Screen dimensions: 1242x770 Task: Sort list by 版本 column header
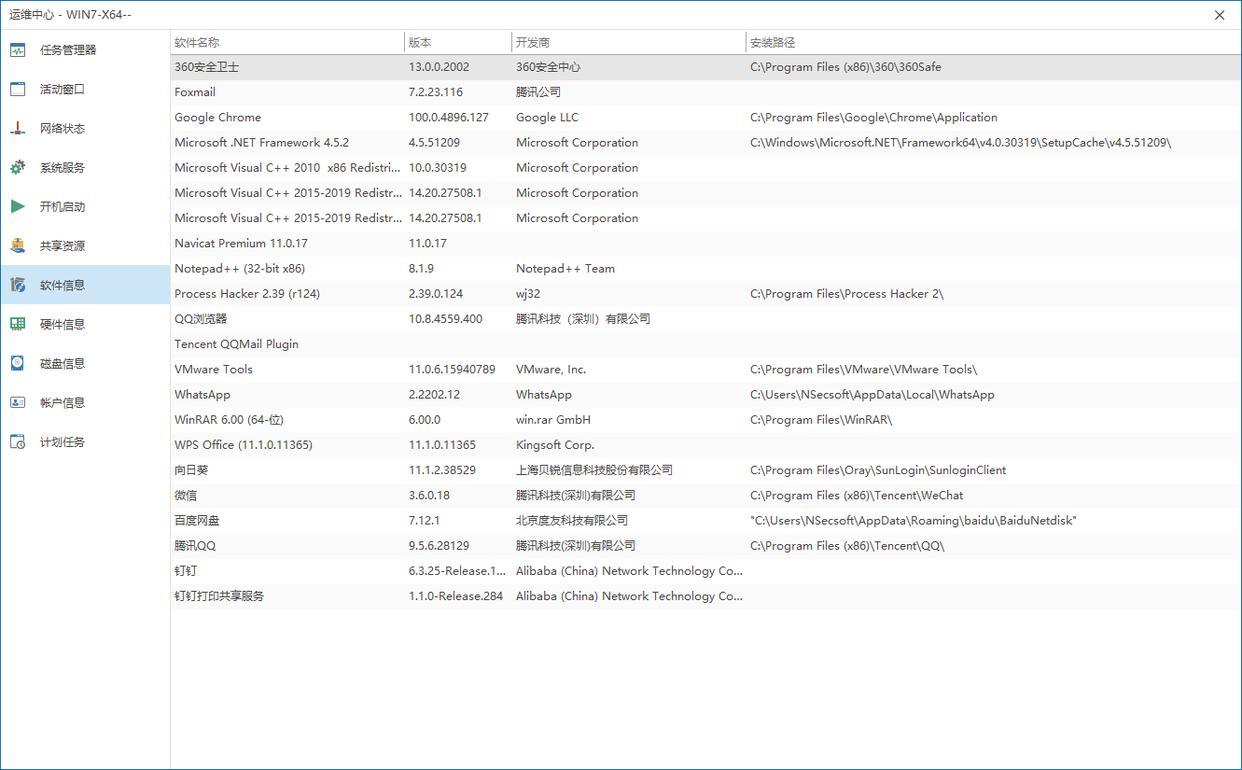point(420,43)
